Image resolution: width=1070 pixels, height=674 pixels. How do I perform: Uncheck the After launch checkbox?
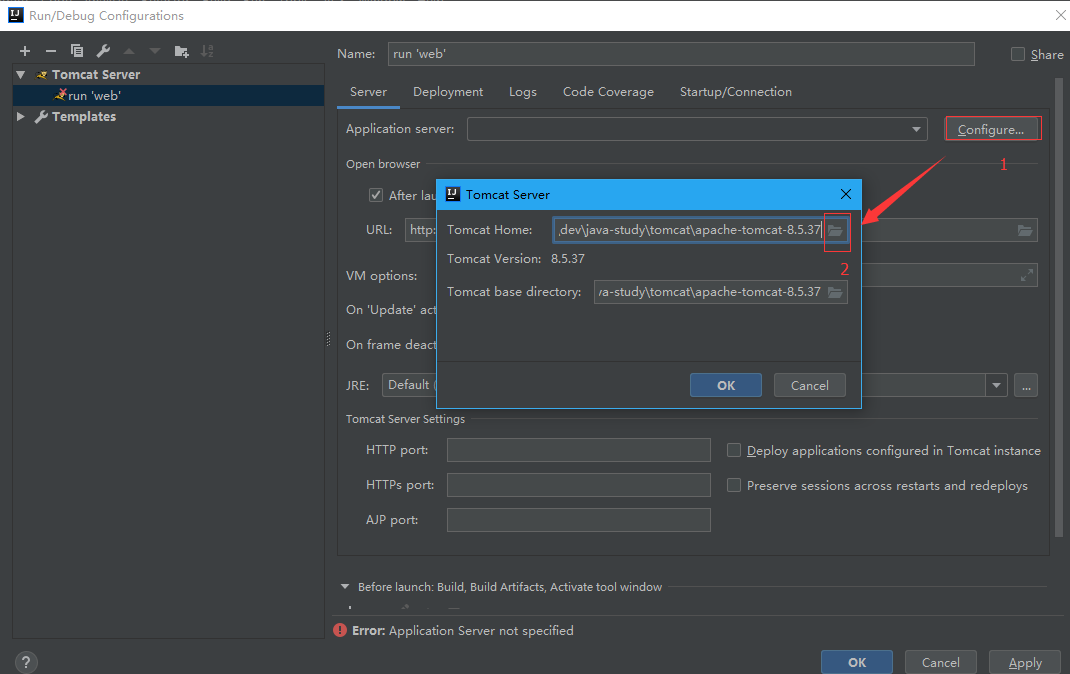click(x=376, y=195)
